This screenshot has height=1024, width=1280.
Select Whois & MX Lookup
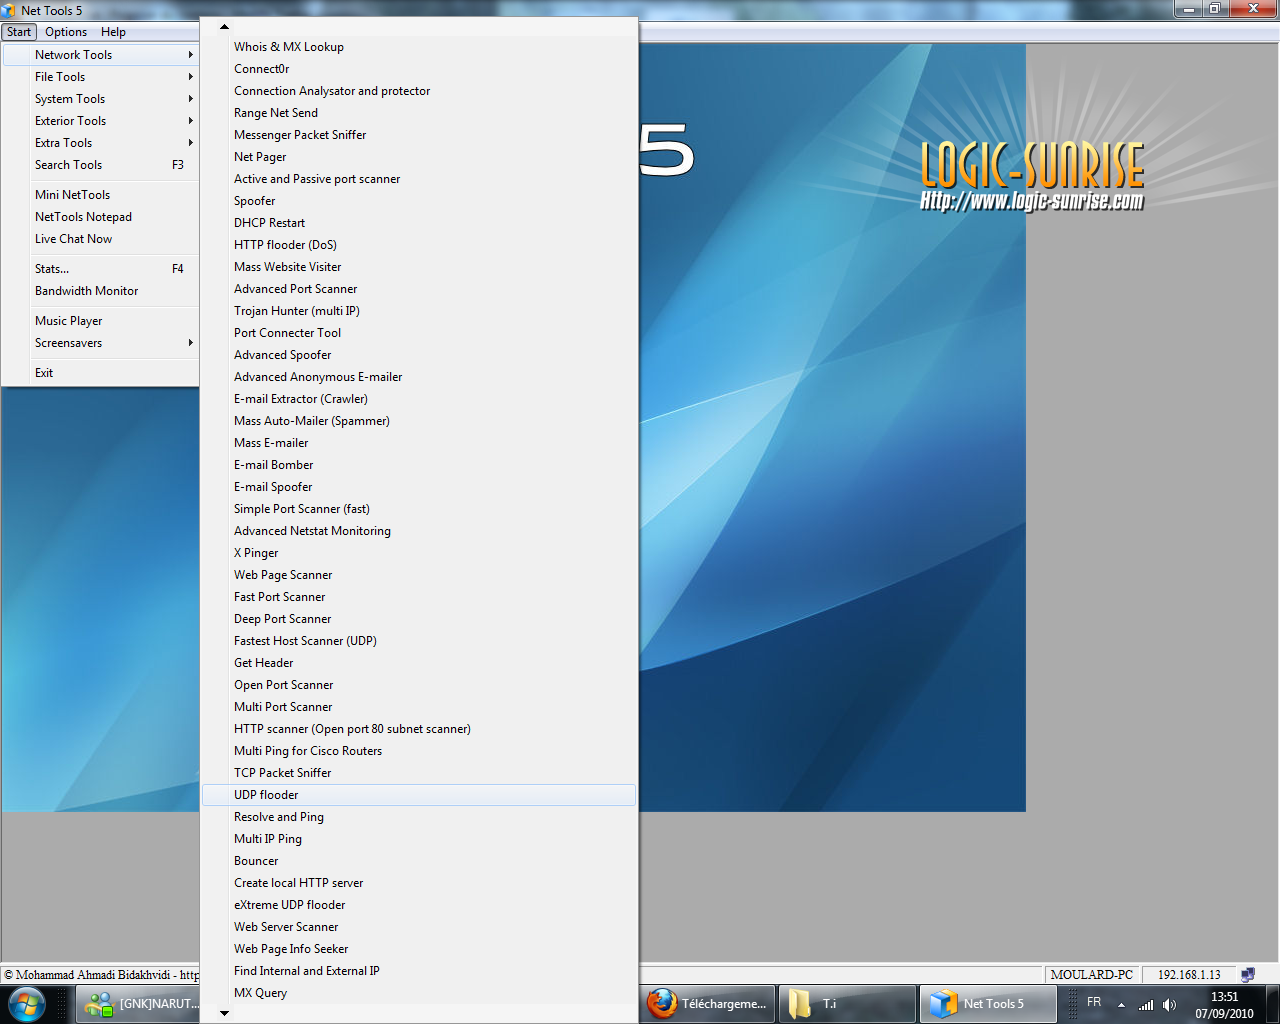(419, 47)
